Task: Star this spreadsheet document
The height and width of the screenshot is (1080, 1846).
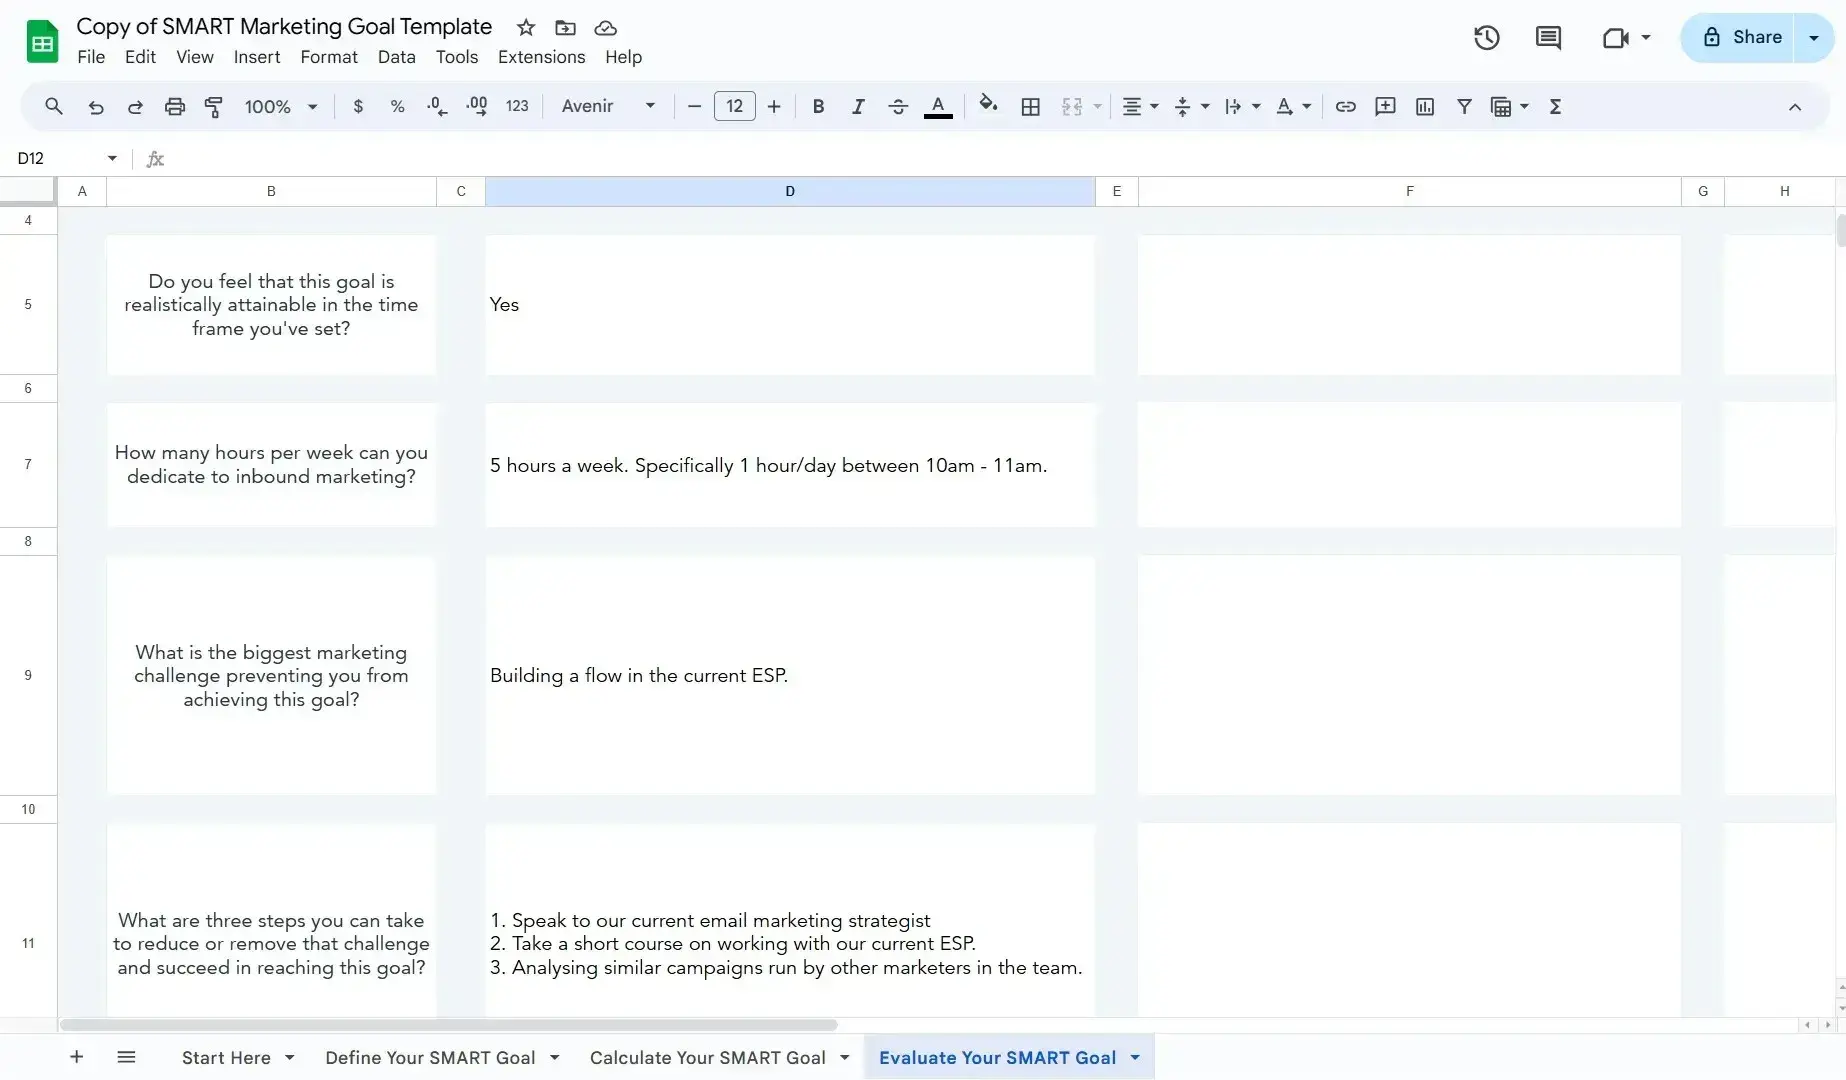Action: [x=526, y=28]
